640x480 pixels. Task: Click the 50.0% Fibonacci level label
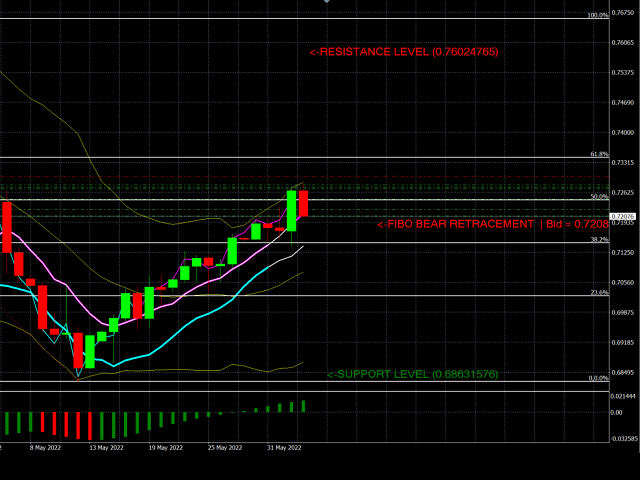click(599, 197)
